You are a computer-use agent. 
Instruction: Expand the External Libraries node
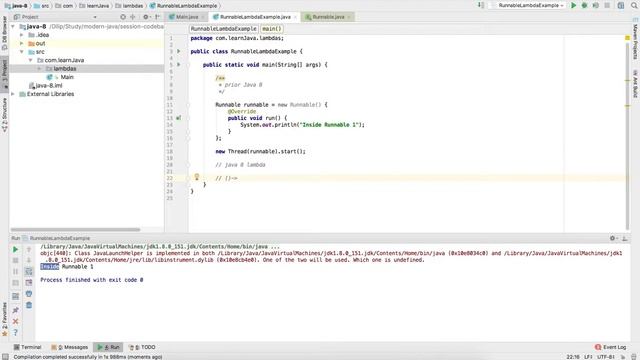(13, 94)
